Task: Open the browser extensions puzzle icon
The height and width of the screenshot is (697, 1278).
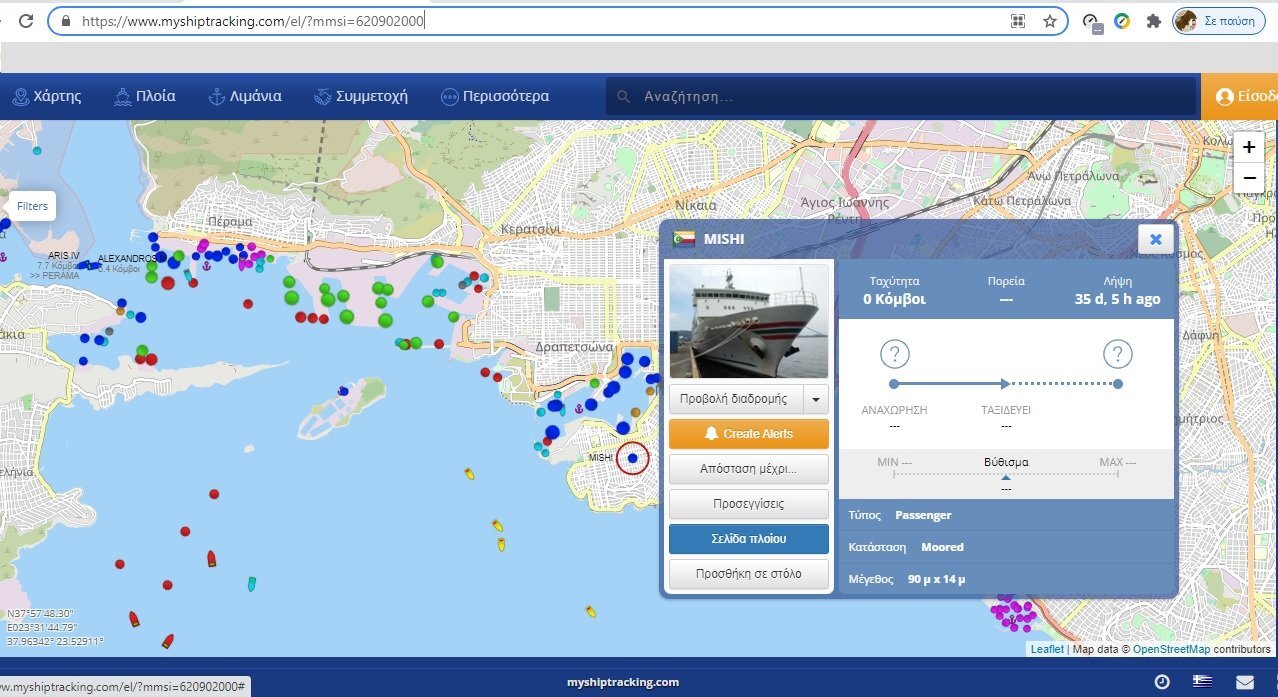Action: coord(1153,21)
